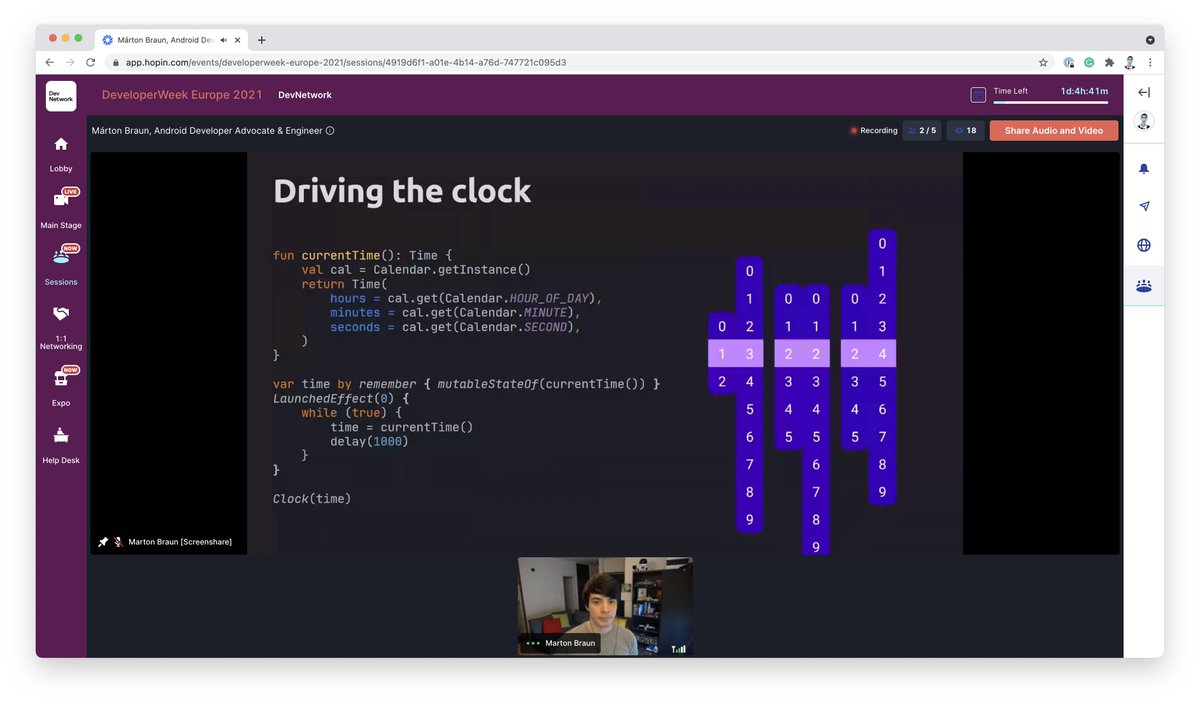Click the 2 / 5 participants counter
This screenshot has width=1200, height=705.
(x=922, y=130)
